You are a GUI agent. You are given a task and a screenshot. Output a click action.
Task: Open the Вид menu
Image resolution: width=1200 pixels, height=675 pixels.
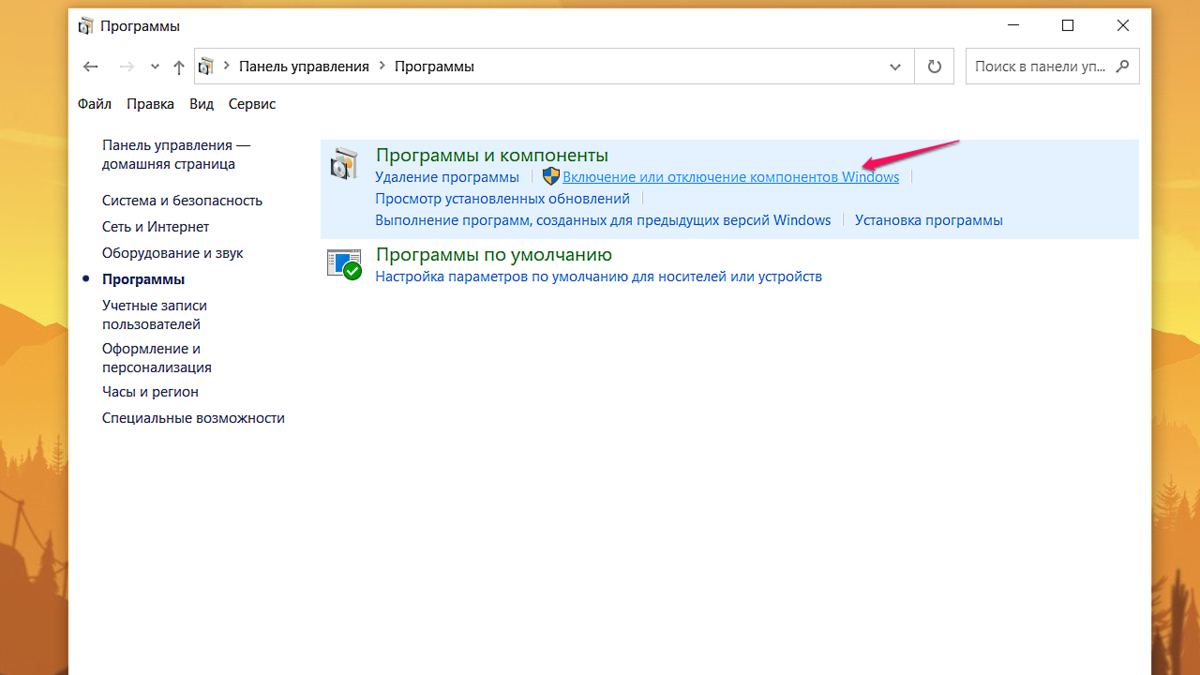tap(200, 103)
